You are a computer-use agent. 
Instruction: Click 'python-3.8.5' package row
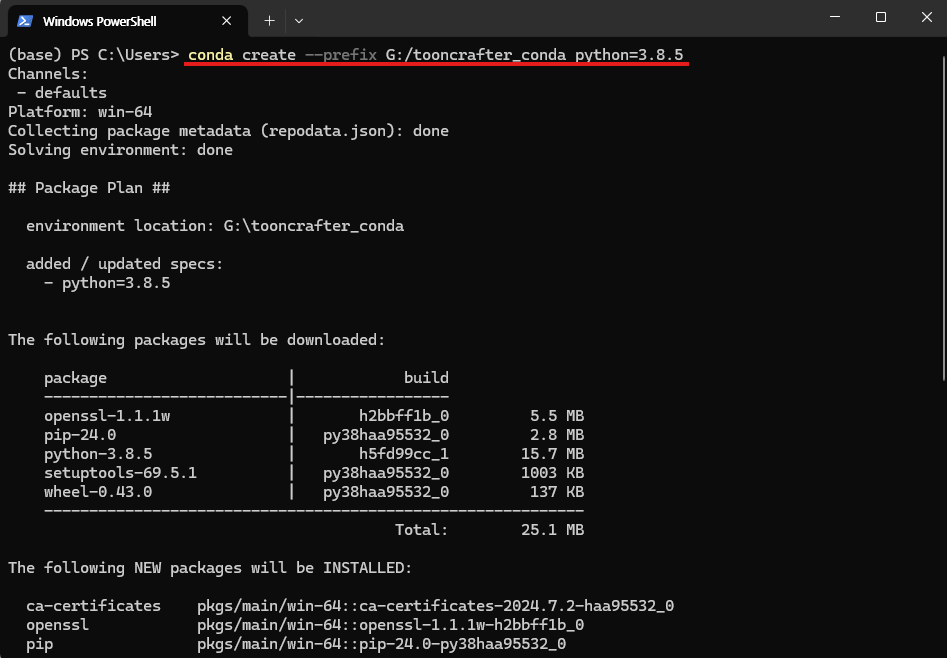tap(98, 454)
